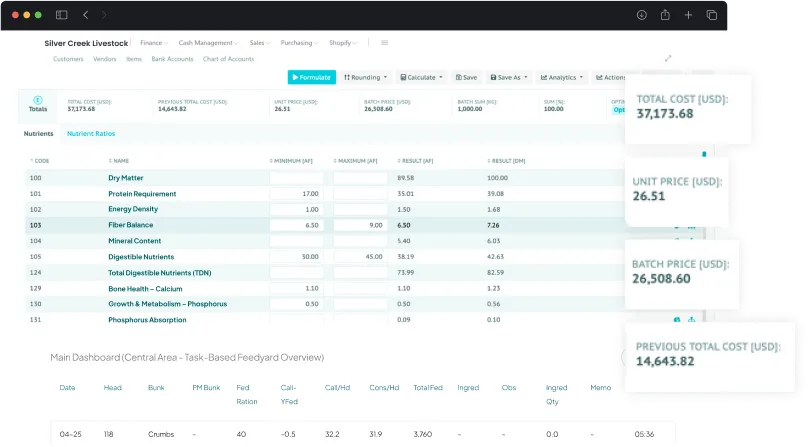This screenshot has height=447, width=811.
Task: Click the hamburger menu icon beside Shopify
Action: (x=385, y=43)
